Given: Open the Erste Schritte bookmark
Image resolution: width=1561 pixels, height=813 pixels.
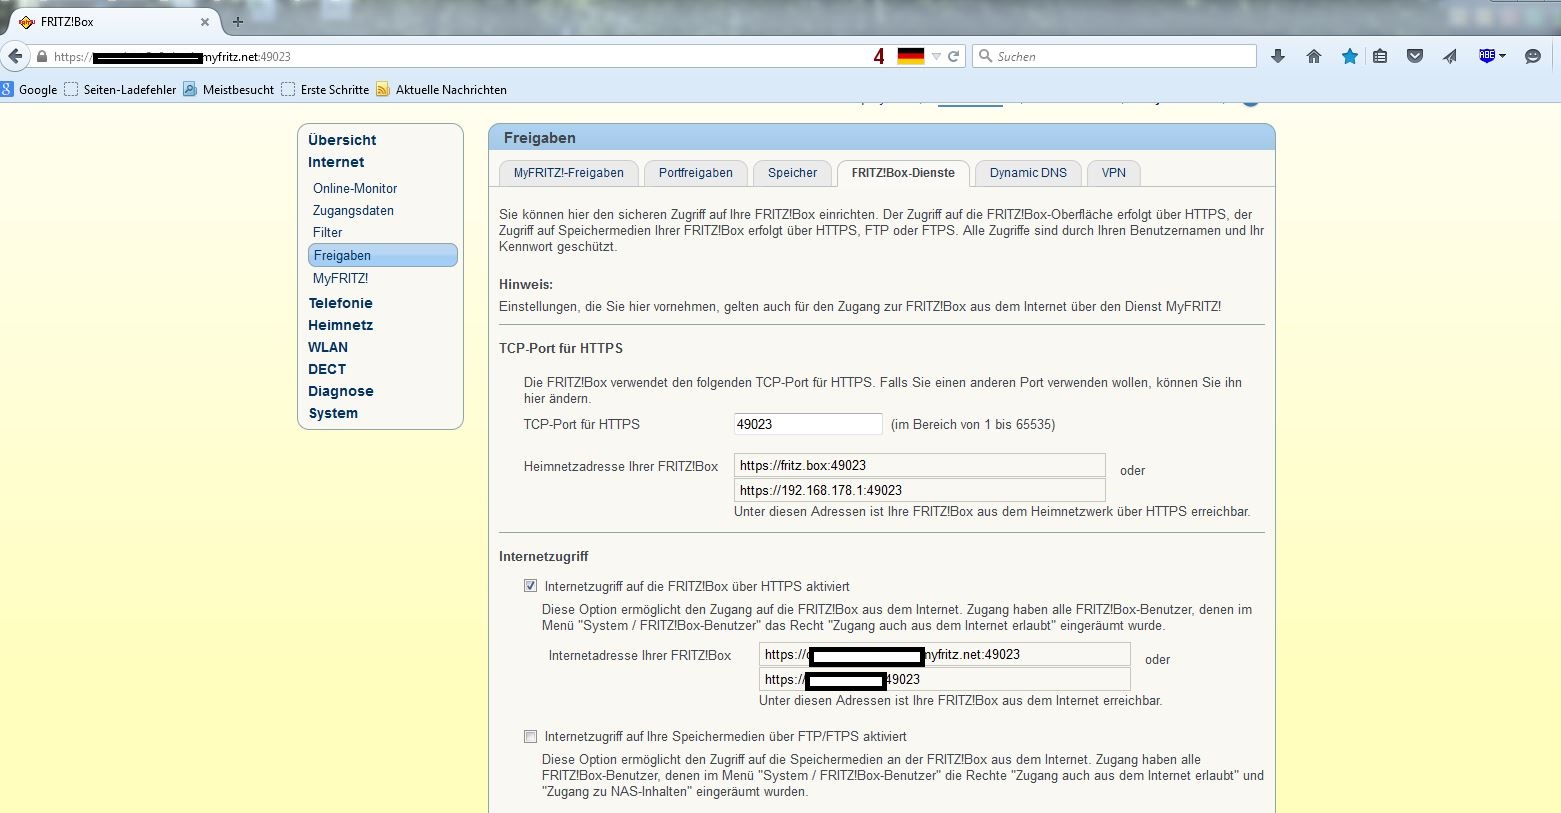Looking at the screenshot, I should [325, 89].
